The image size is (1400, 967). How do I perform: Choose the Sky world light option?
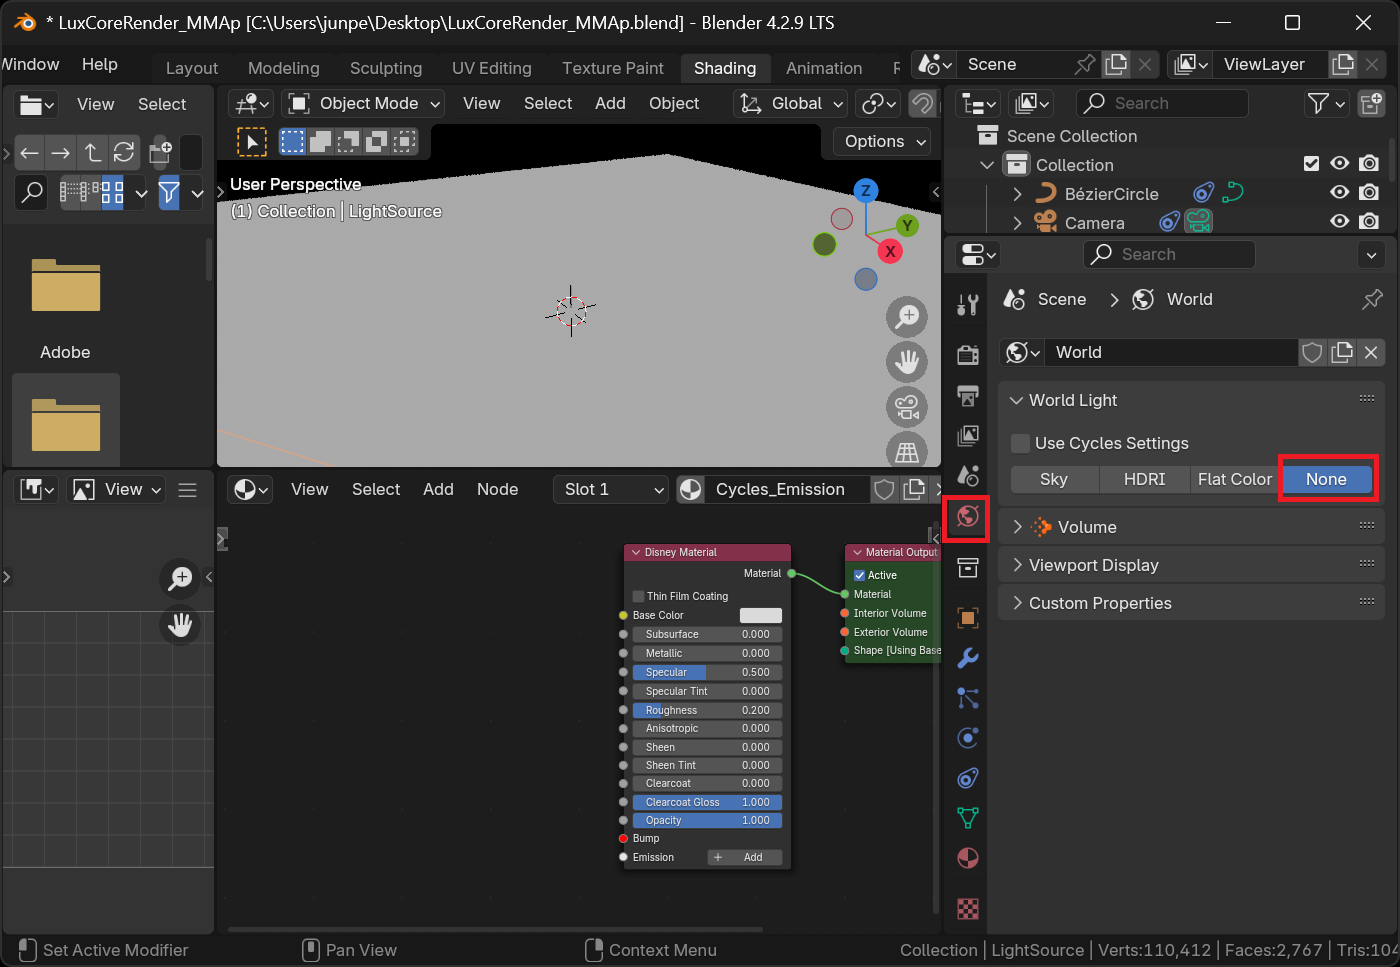point(1053,479)
